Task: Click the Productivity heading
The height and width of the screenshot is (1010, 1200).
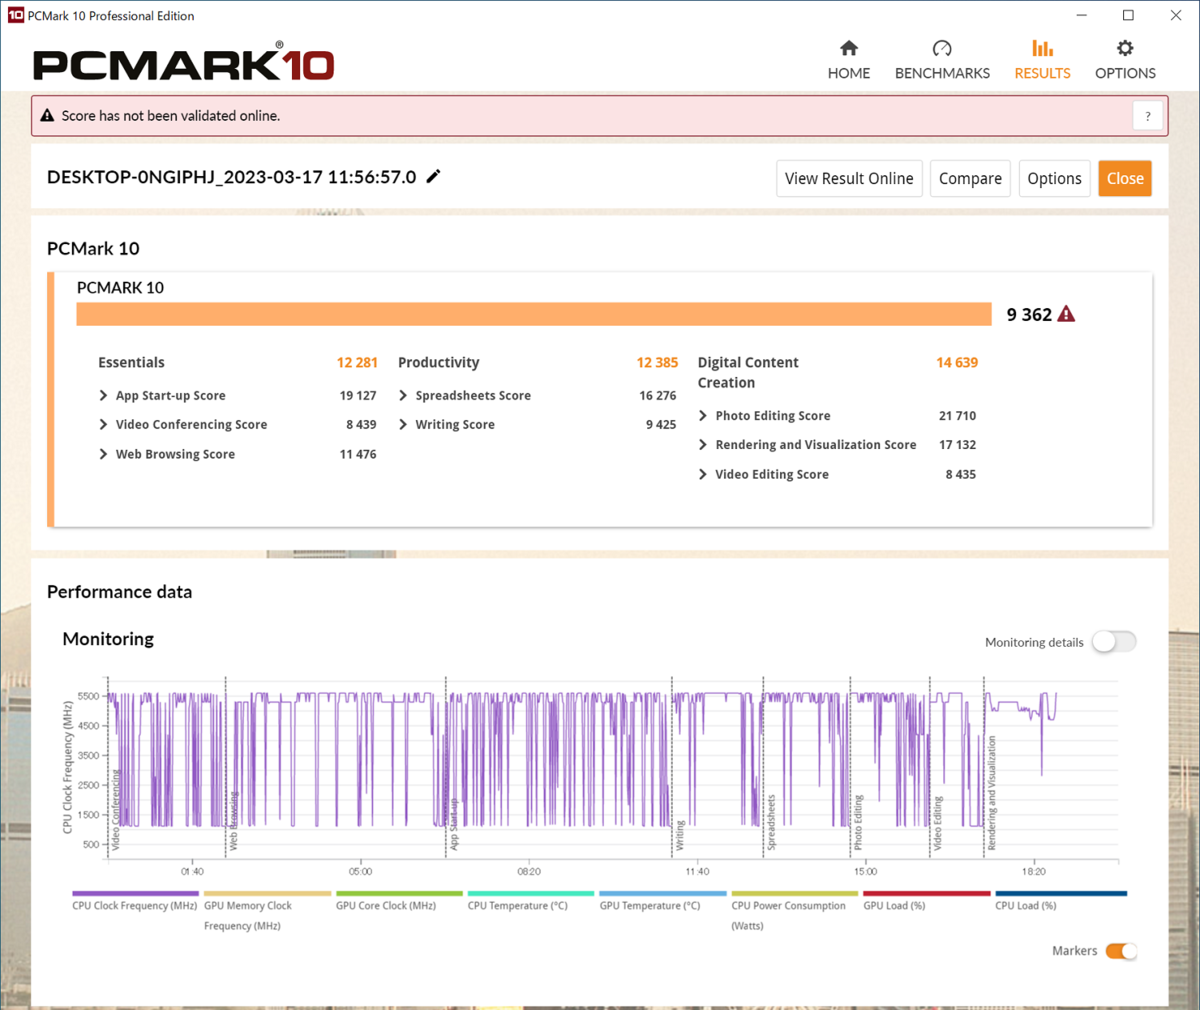Action: pos(438,362)
